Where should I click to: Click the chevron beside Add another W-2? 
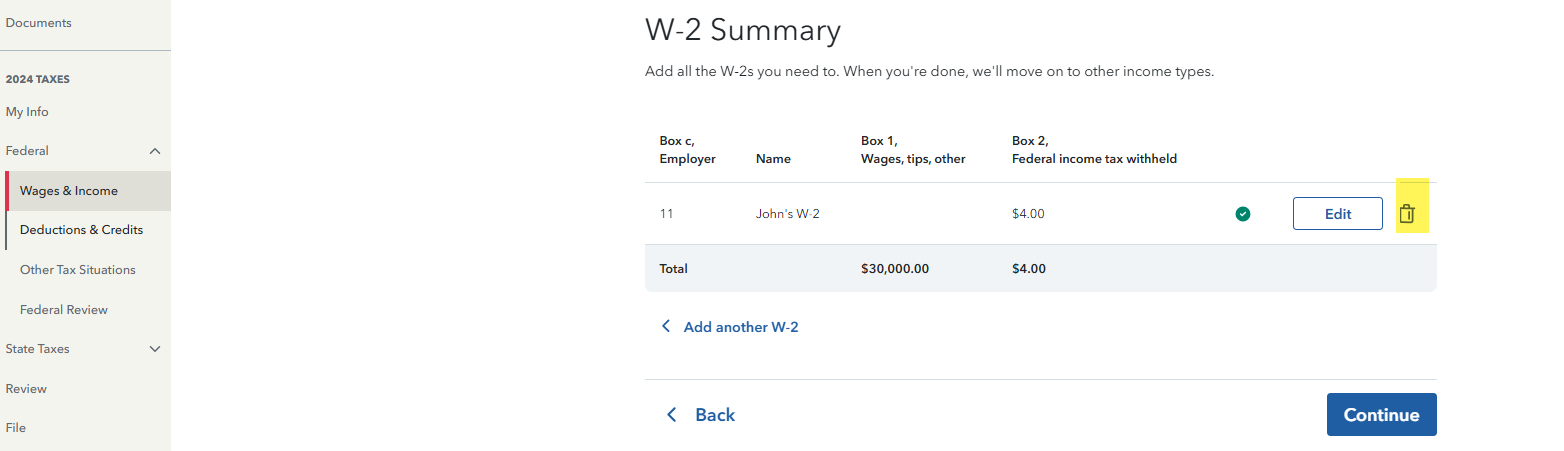[x=666, y=327]
